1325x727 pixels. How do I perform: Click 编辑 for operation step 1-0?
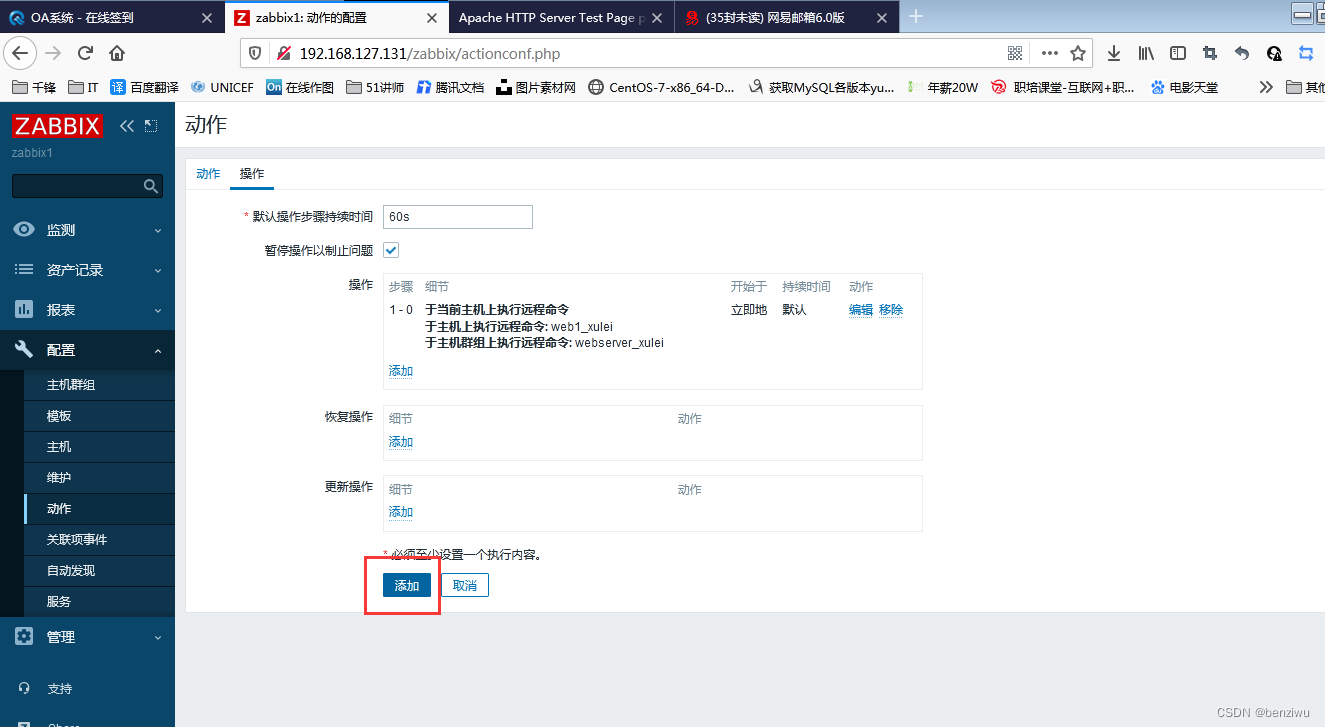[861, 310]
